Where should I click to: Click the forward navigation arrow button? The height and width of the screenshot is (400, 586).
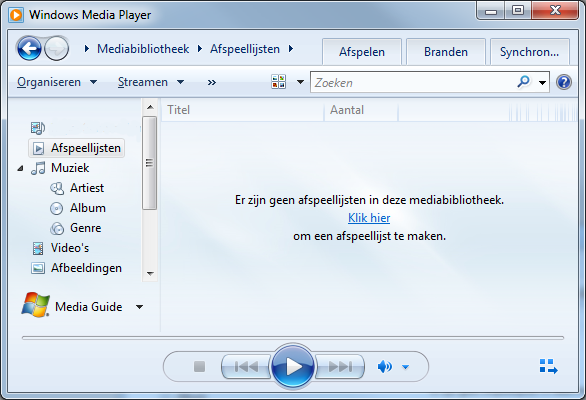click(57, 49)
